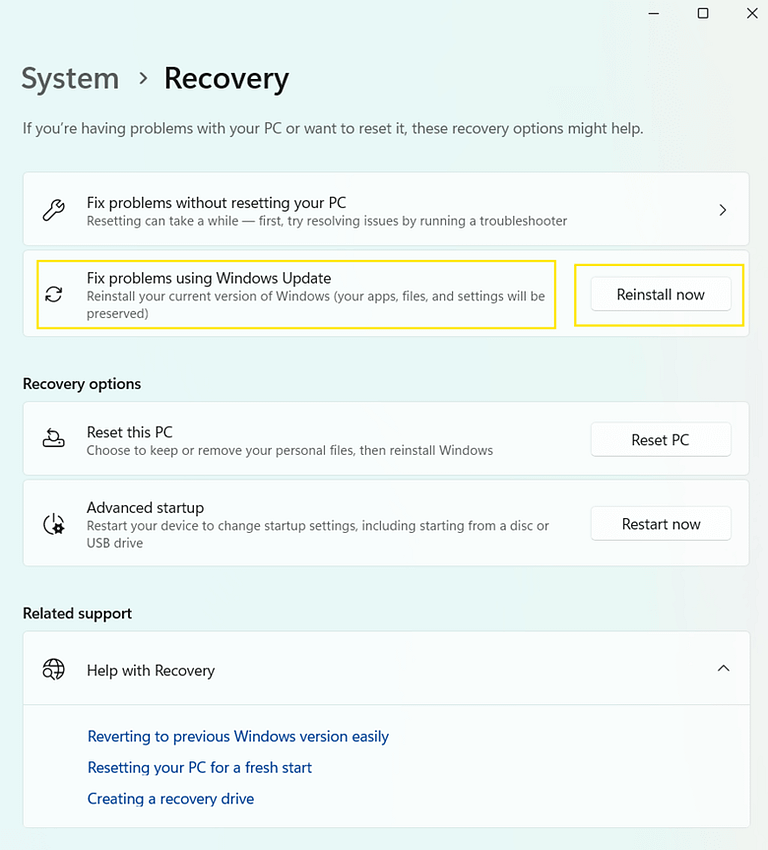The image size is (768, 850).
Task: Collapse the Help with Recovery section
Action: tap(722, 668)
